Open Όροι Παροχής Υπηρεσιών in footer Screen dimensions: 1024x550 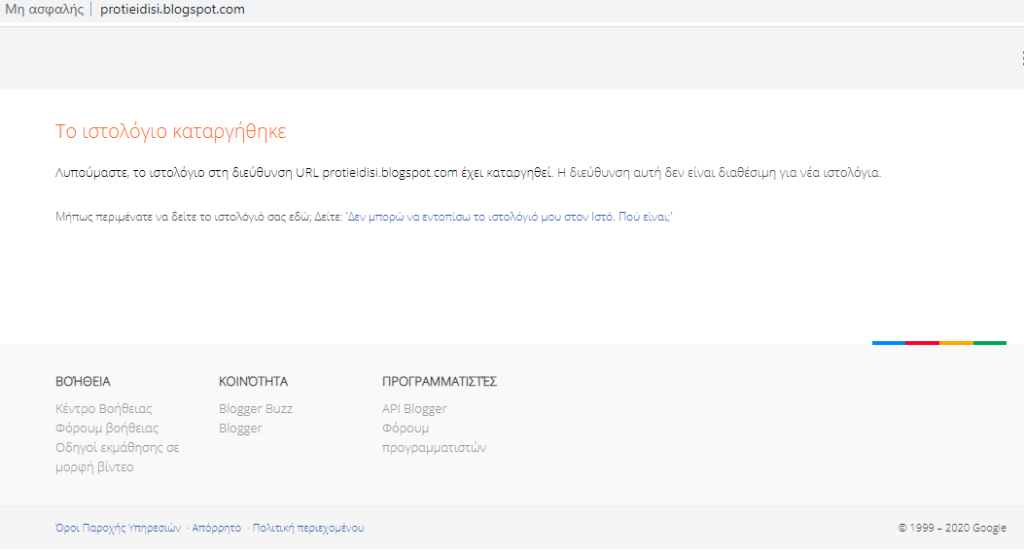click(x=118, y=528)
